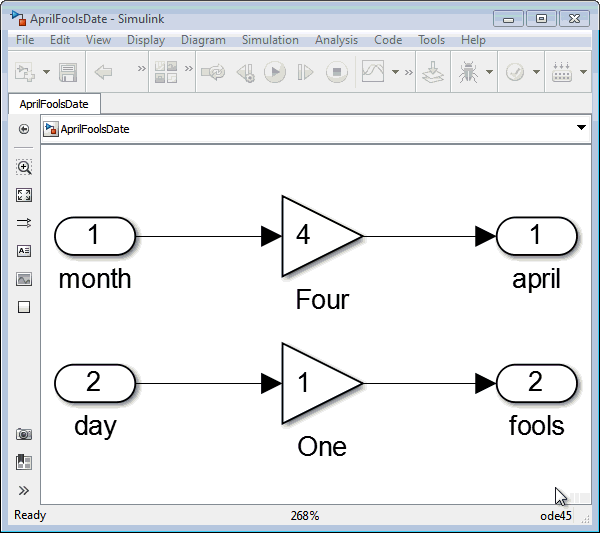600x533 pixels.
Task: Expand the model path dropdown arrow
Action: click(x=581, y=128)
